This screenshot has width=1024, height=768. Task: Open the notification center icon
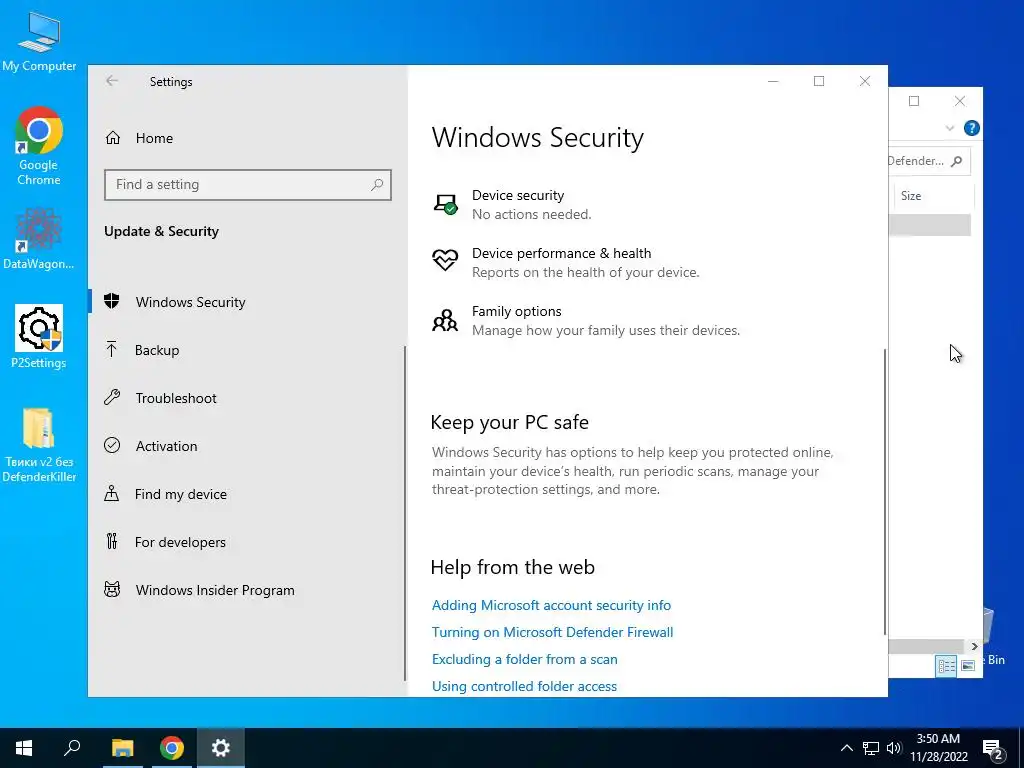993,750
